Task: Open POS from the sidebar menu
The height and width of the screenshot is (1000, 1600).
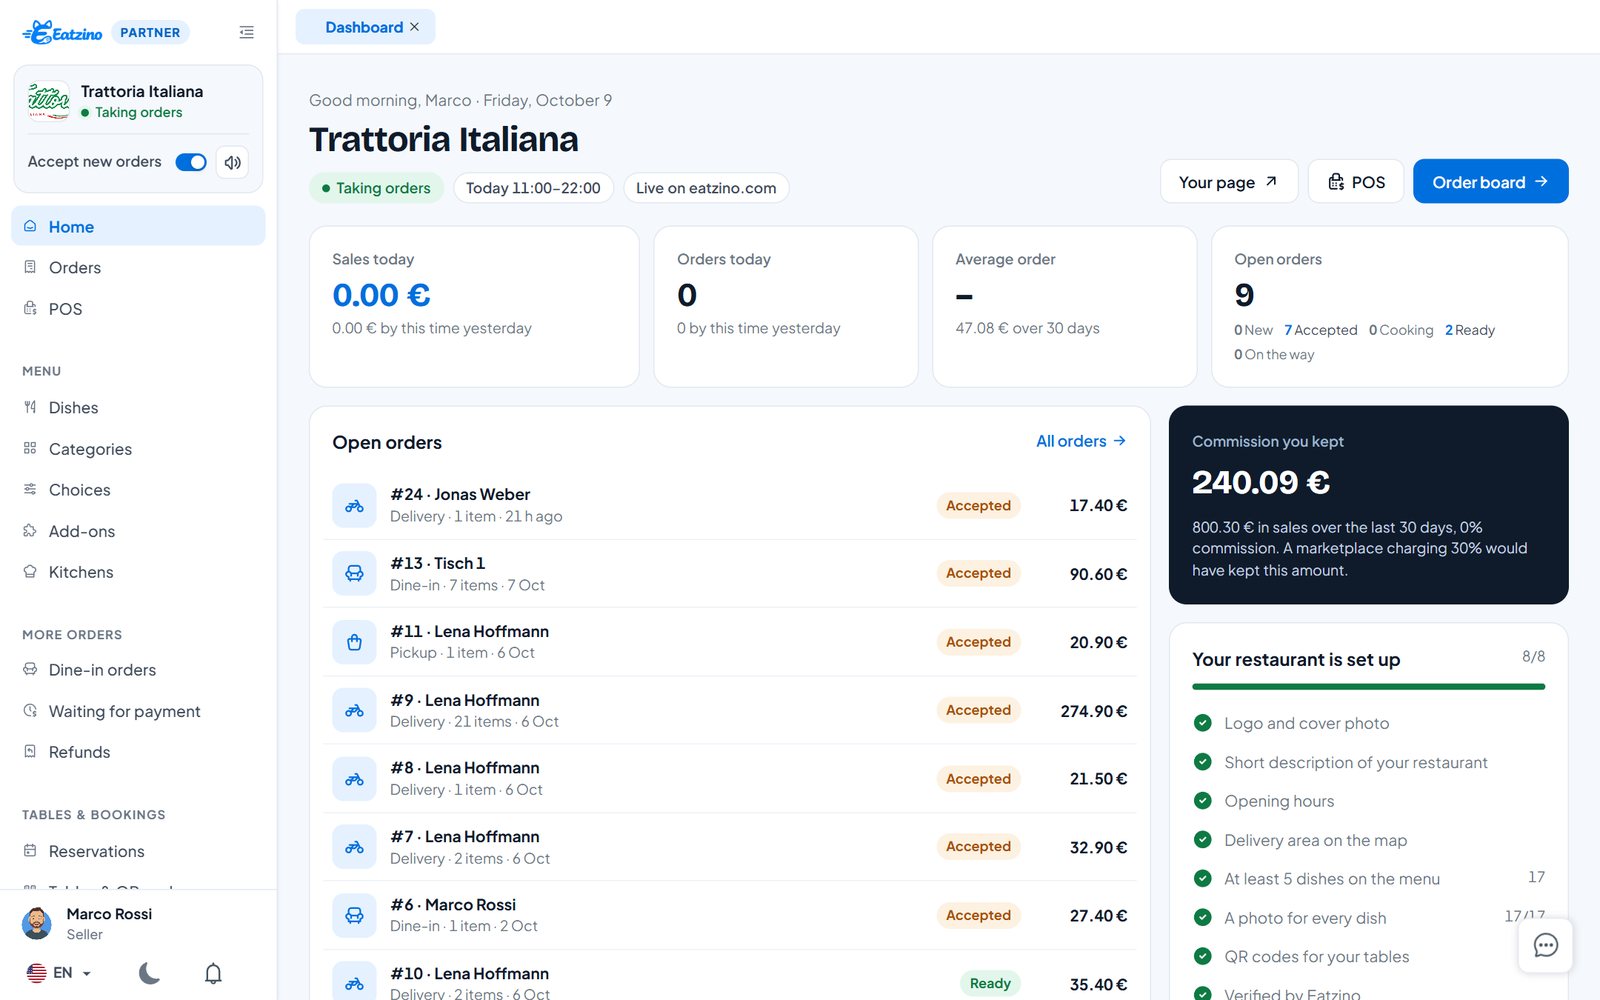Action: click(x=138, y=309)
